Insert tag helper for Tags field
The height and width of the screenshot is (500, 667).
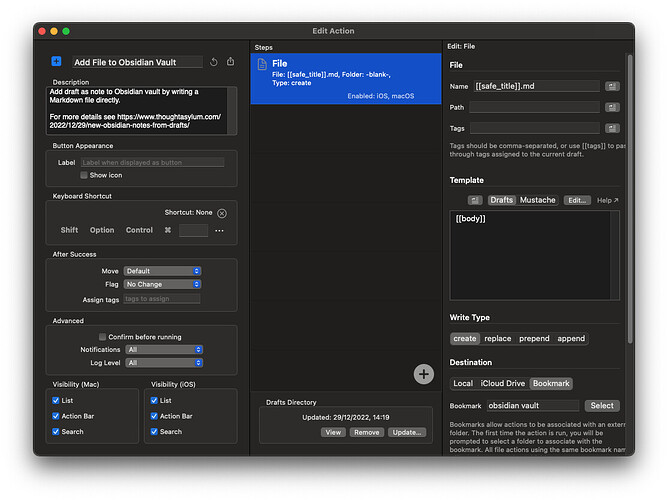point(612,128)
